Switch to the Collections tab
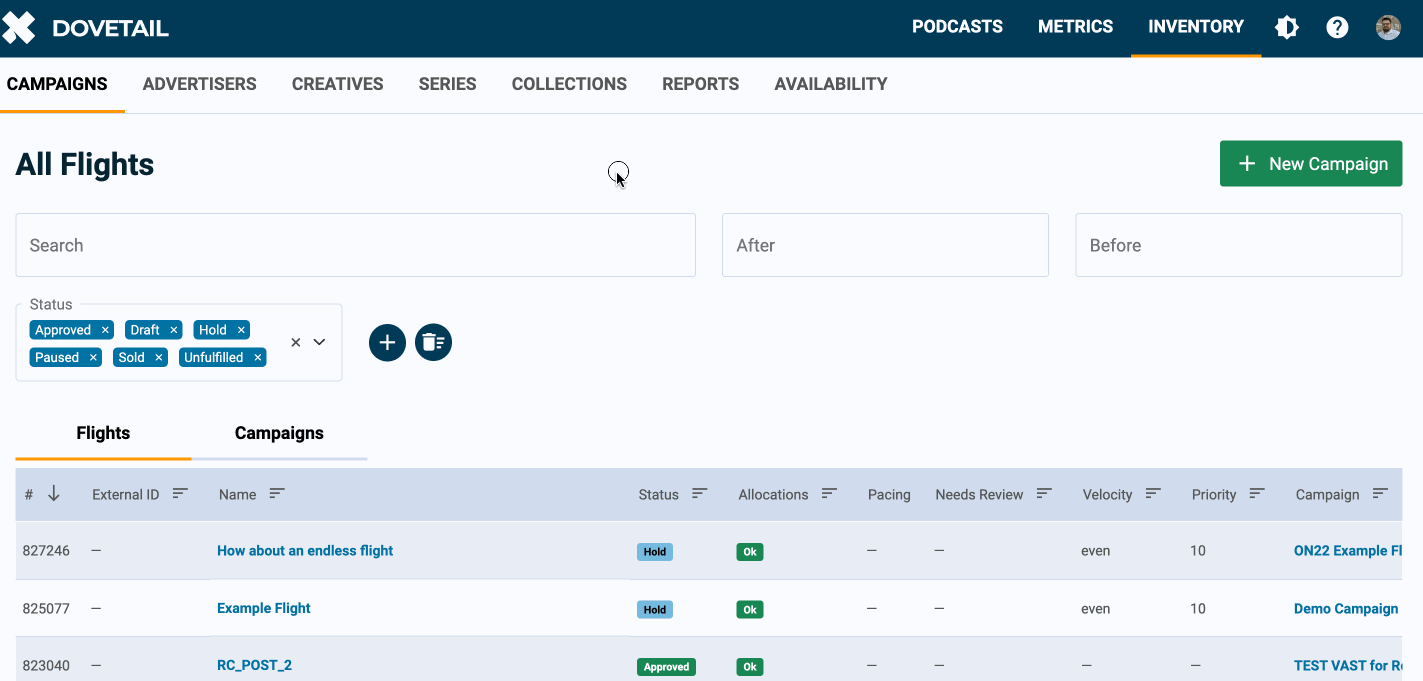 tap(569, 84)
